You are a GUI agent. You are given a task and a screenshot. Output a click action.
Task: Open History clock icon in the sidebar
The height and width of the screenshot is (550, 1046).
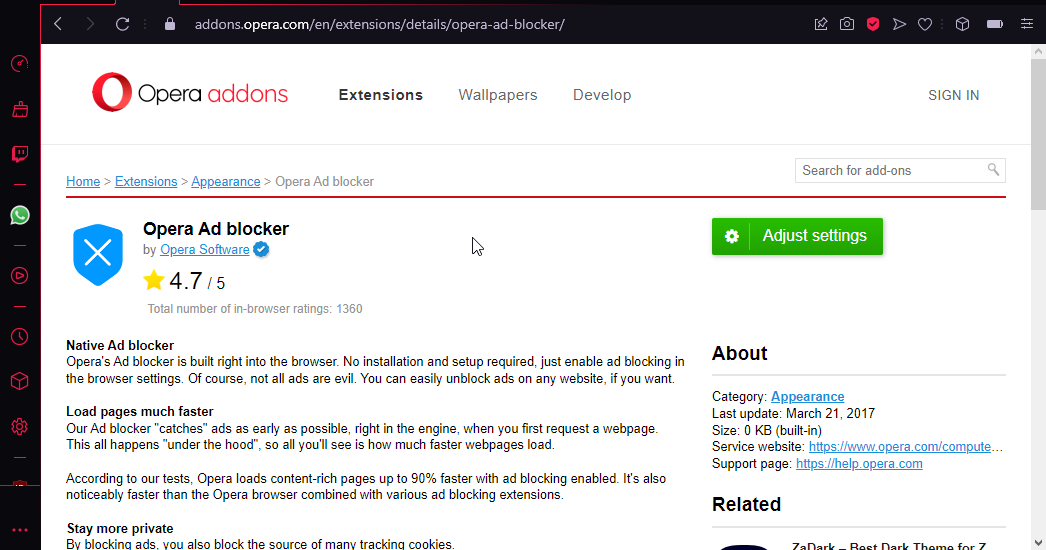(20, 336)
